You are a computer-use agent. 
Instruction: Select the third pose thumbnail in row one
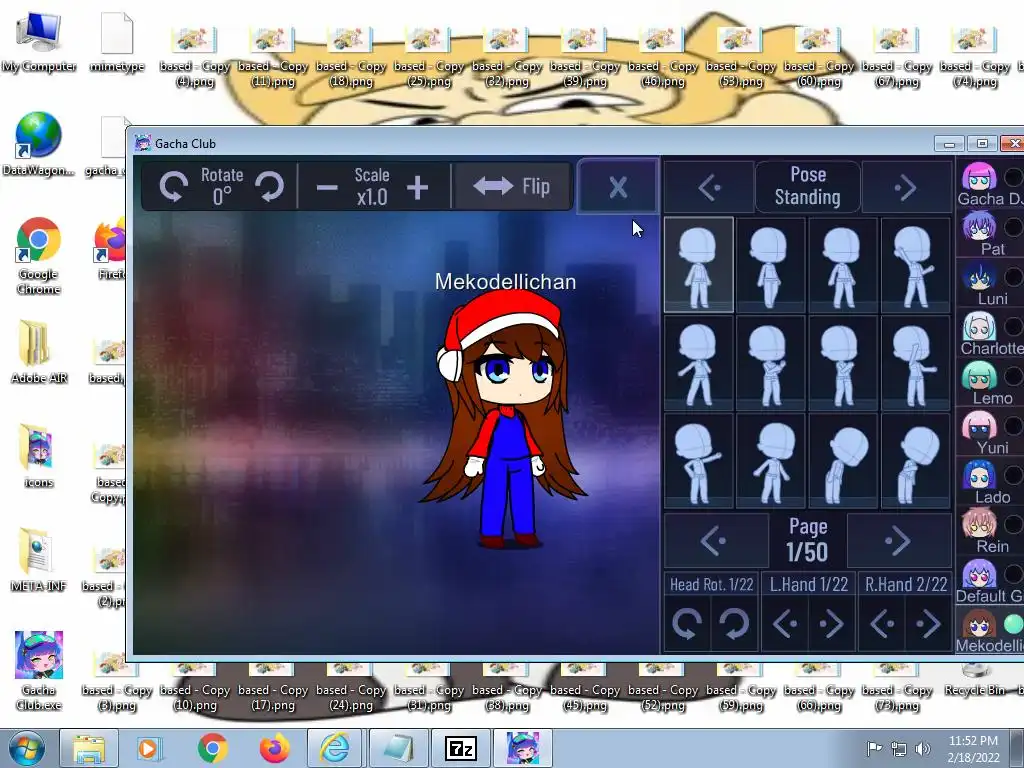[x=843, y=265]
